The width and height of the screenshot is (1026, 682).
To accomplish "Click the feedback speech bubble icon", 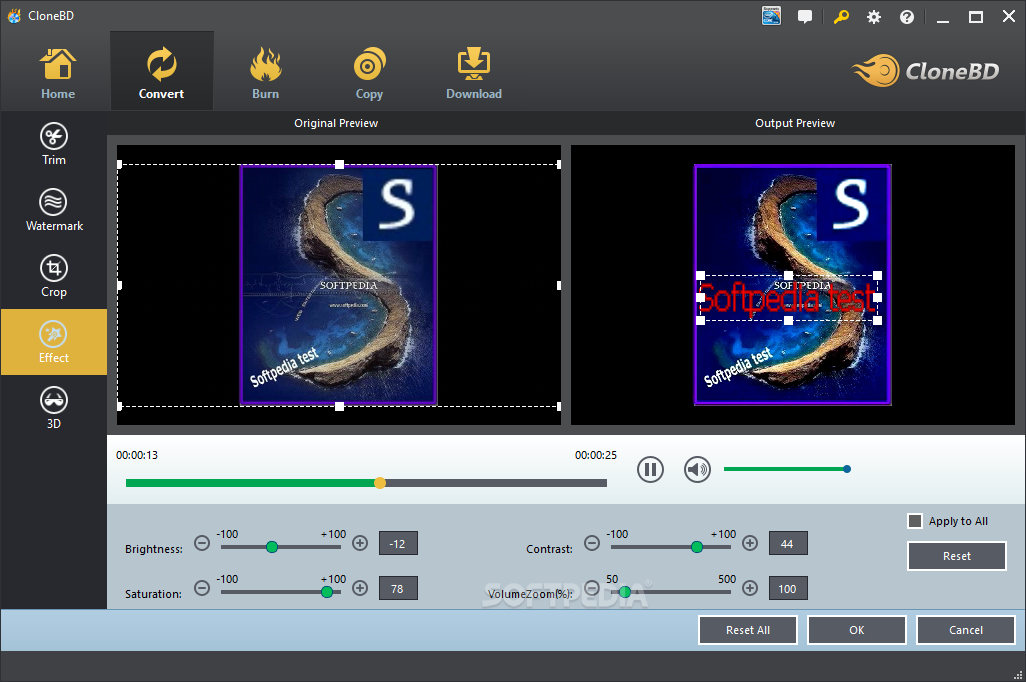I will click(805, 16).
